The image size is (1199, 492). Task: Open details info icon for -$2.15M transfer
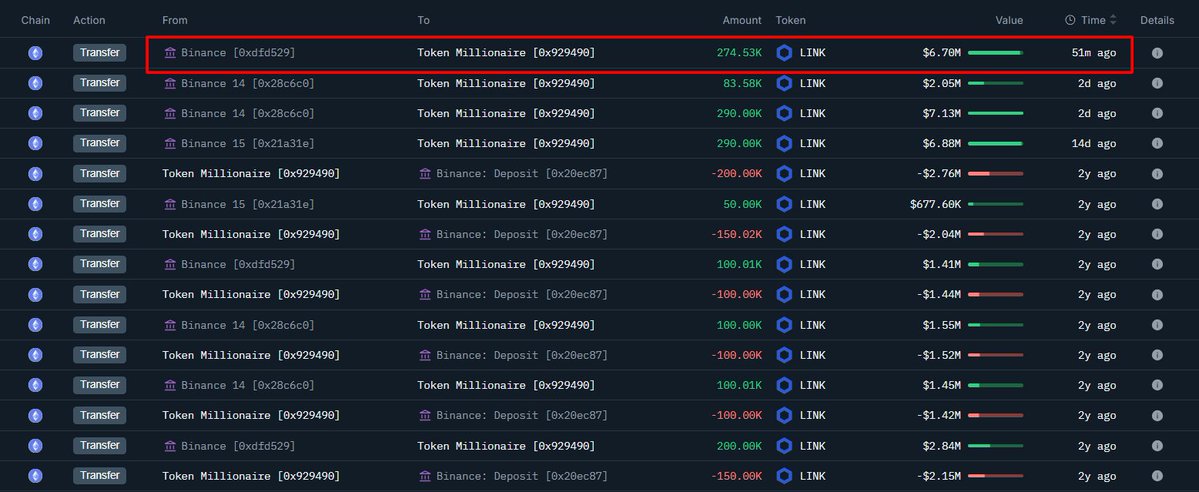pyautogui.click(x=1157, y=476)
